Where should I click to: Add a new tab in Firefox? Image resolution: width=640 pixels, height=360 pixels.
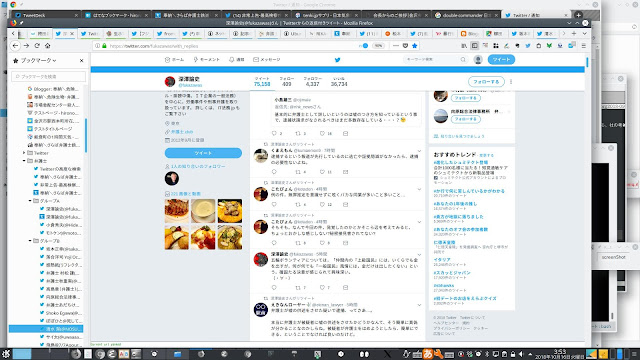point(574,33)
